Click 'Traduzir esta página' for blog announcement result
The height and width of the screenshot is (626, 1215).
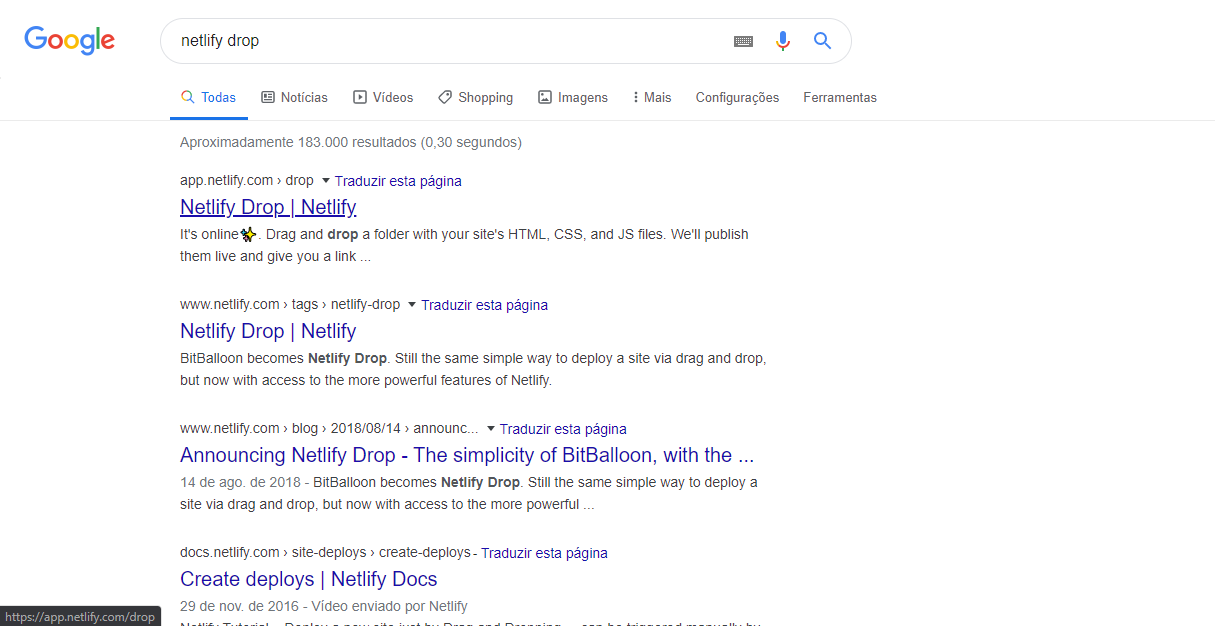click(563, 429)
